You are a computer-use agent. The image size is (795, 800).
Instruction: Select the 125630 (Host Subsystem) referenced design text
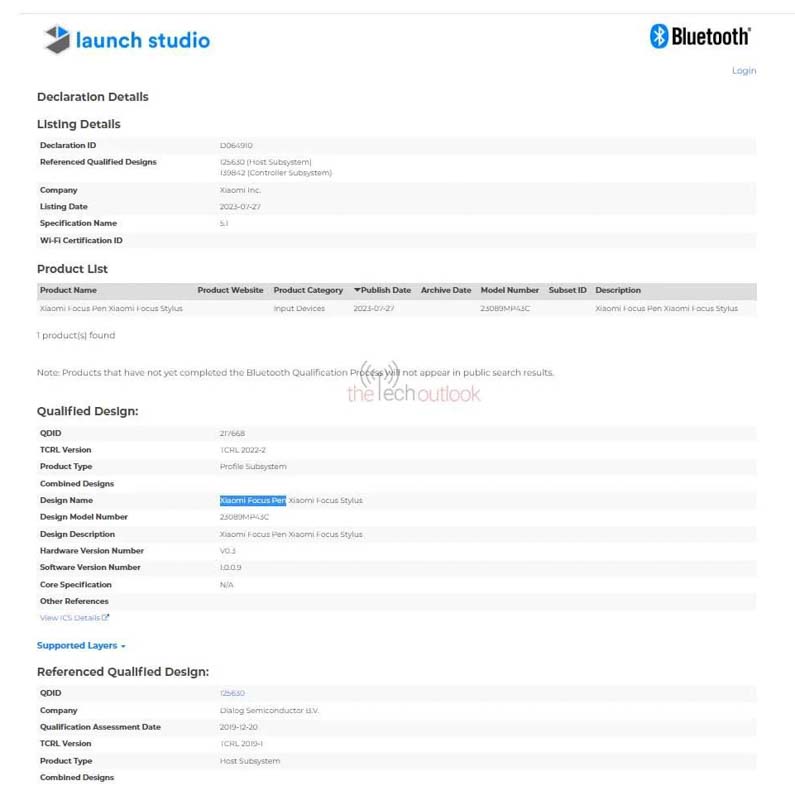265,162
